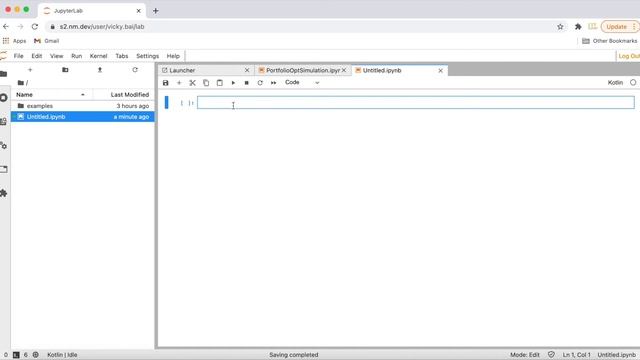640x360 pixels.
Task: Go back in the browser
Action: click(x=6, y=27)
